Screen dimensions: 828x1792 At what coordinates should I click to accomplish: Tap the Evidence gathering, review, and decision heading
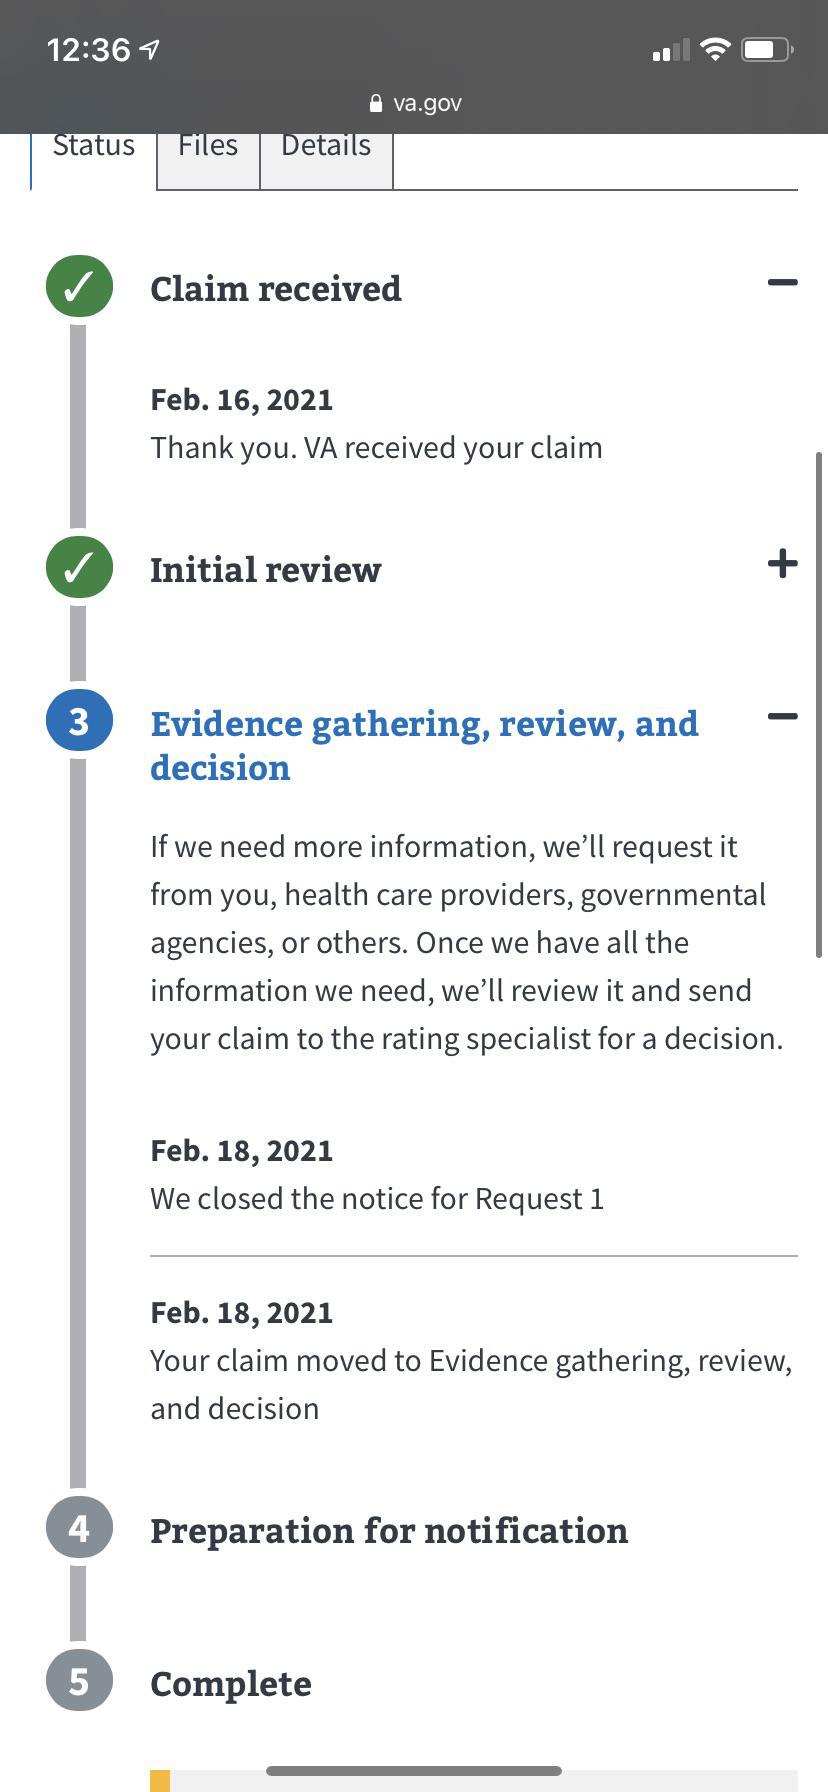click(424, 745)
